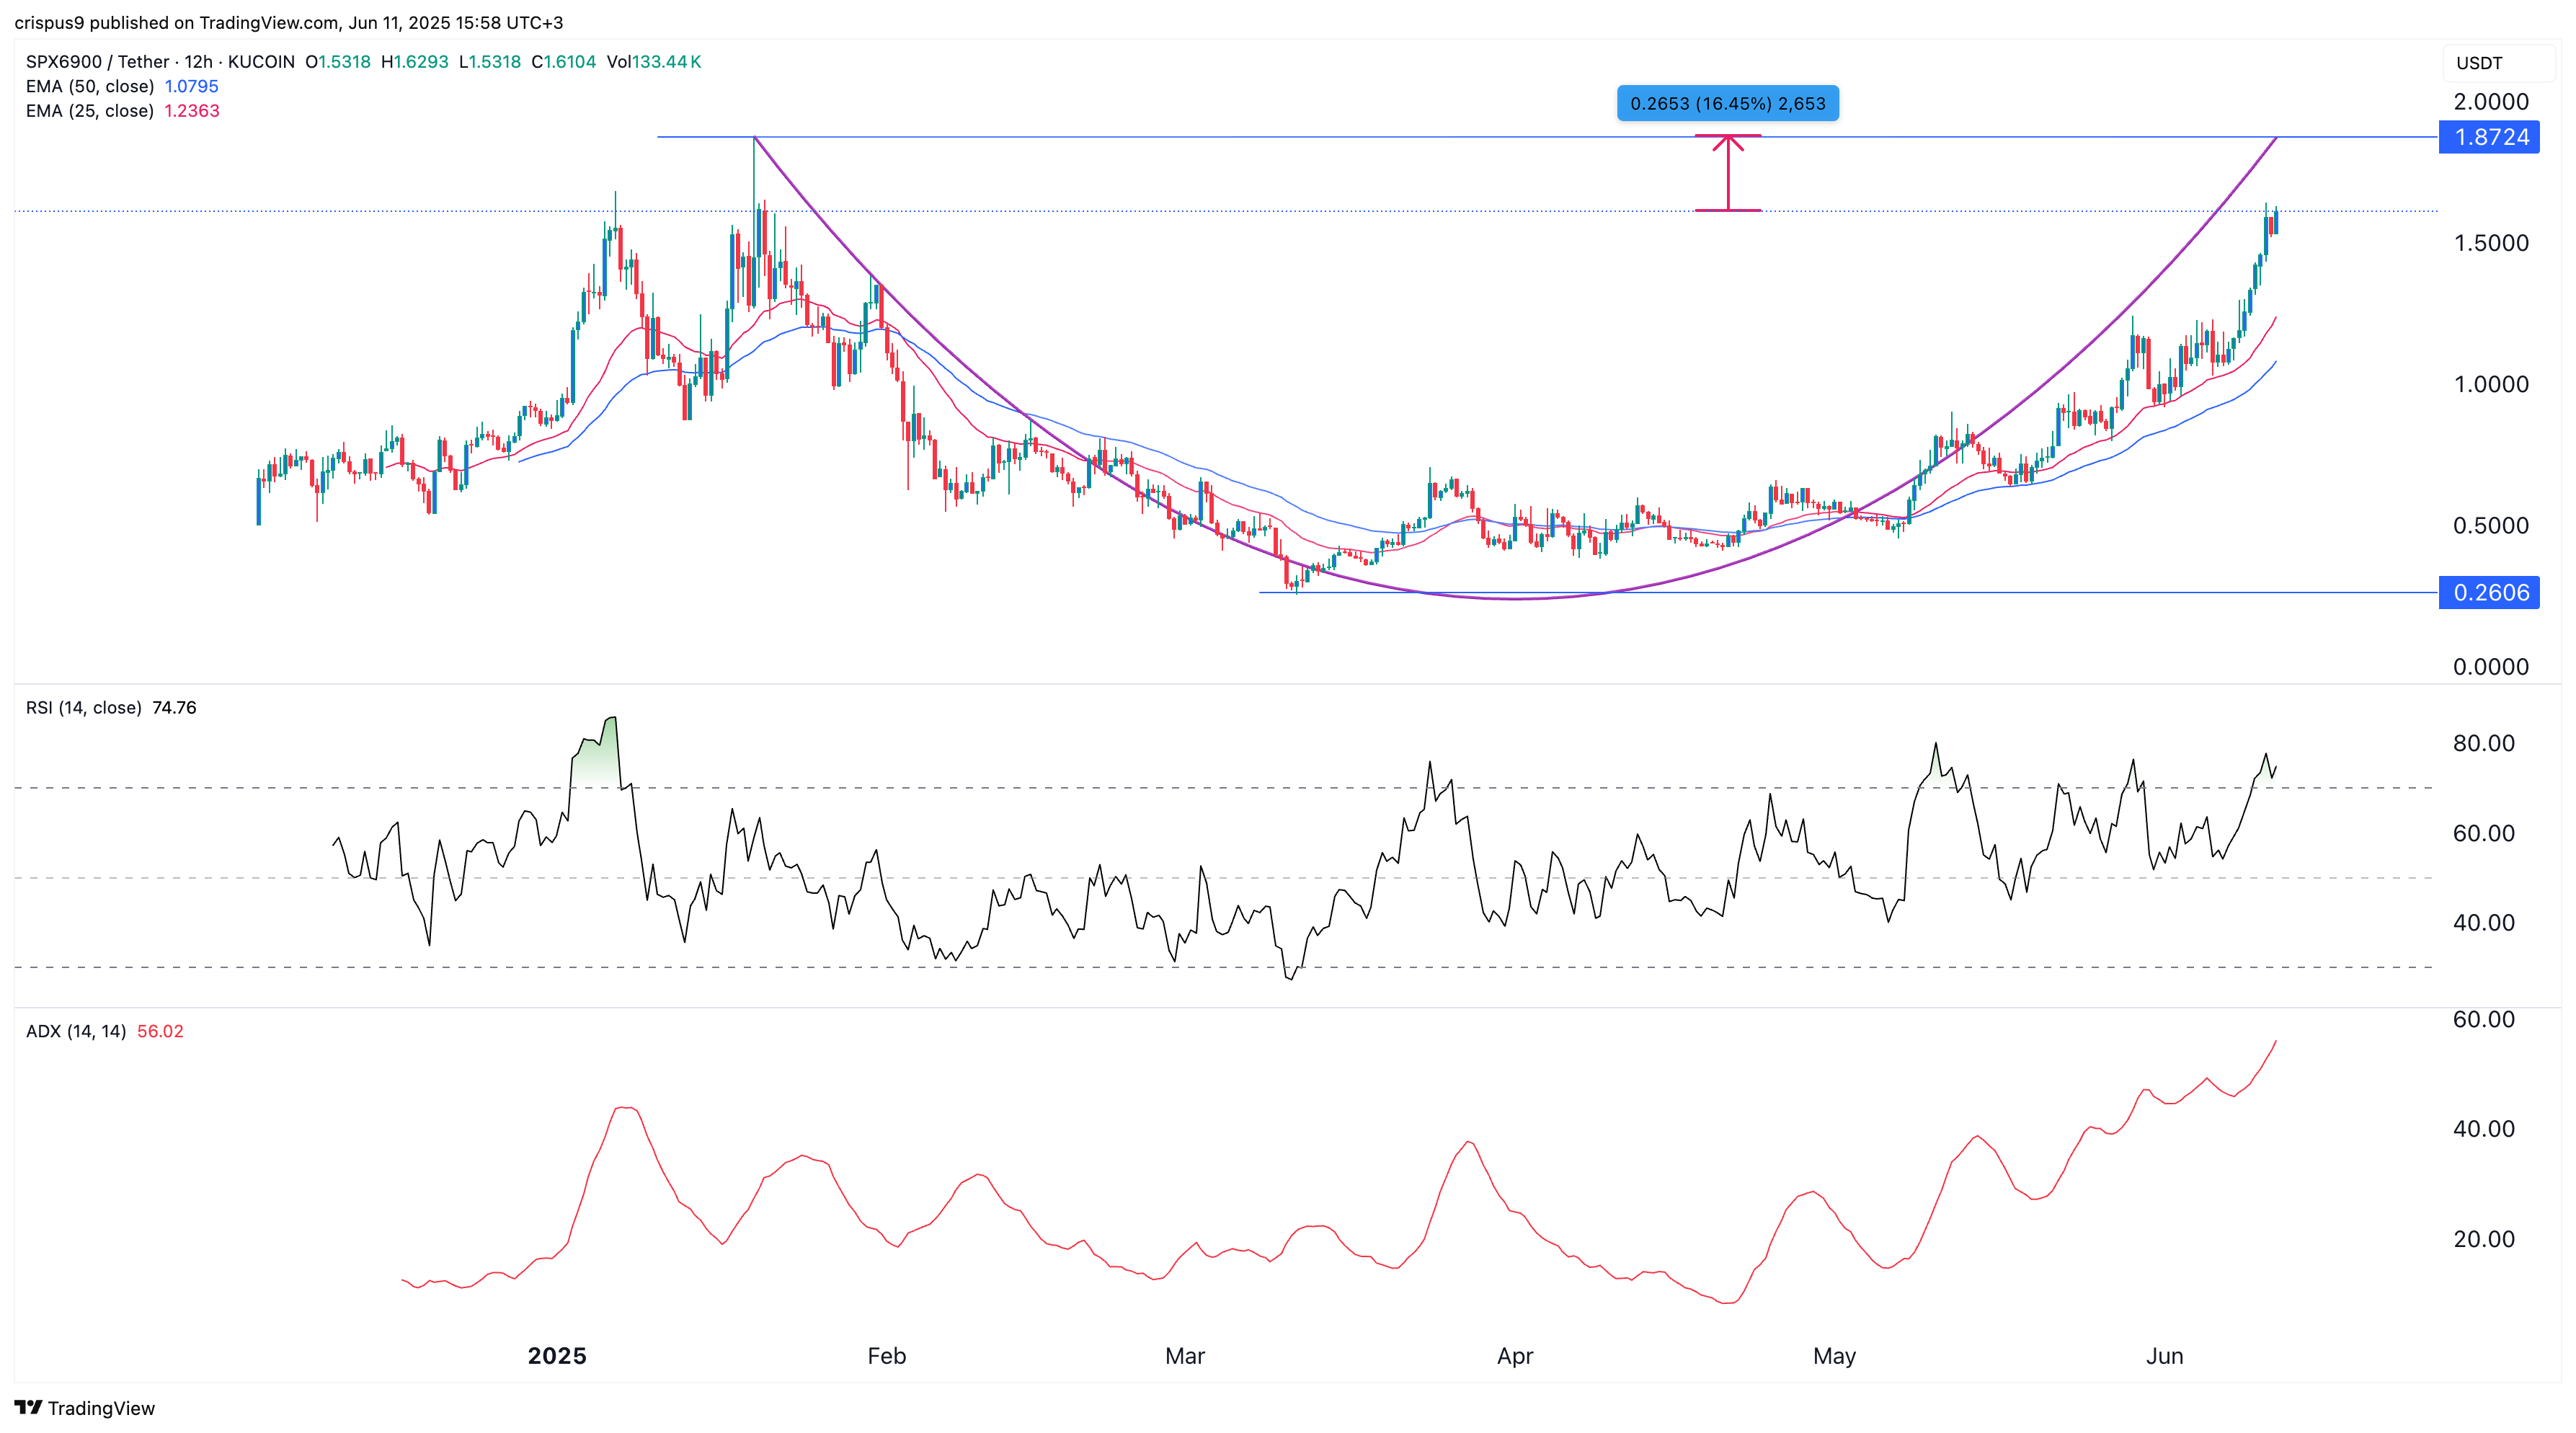Click the 1.8724 price label
Viewport: 2576px width, 1433px height.
point(2489,137)
